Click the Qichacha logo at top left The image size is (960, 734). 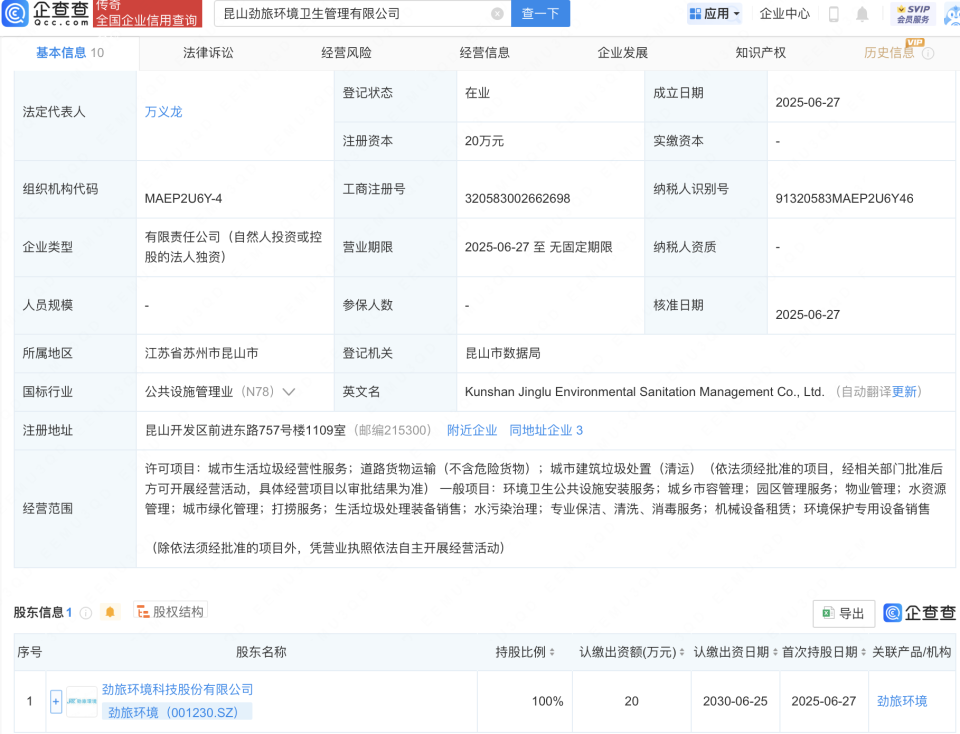(x=46, y=13)
